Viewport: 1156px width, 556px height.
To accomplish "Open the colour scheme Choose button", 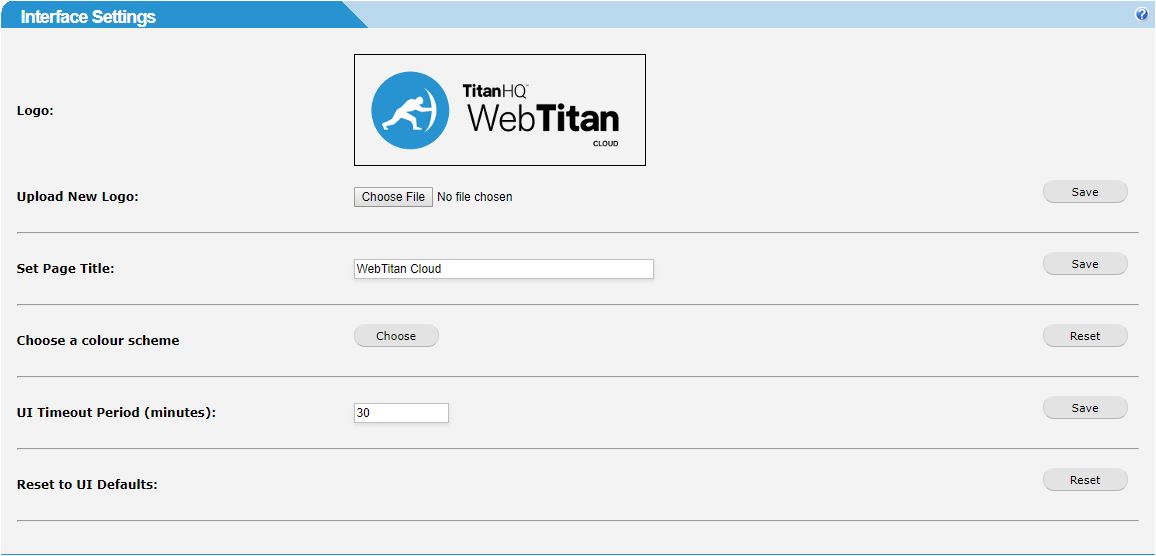I will [x=396, y=336].
